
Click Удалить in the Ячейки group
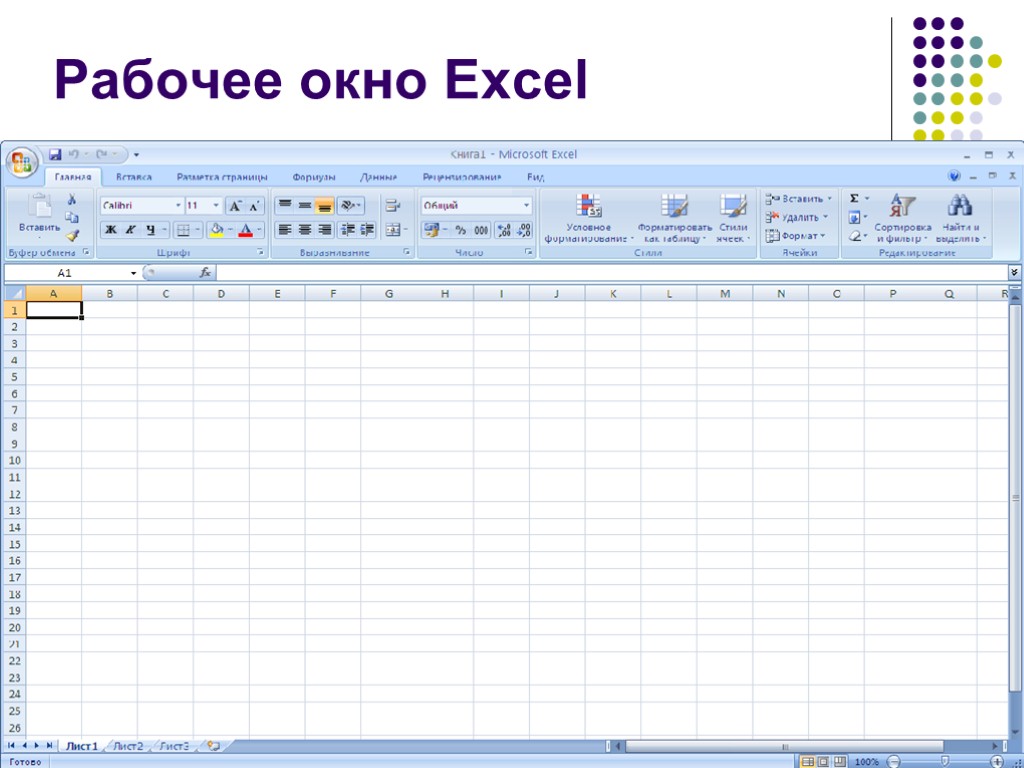797,217
